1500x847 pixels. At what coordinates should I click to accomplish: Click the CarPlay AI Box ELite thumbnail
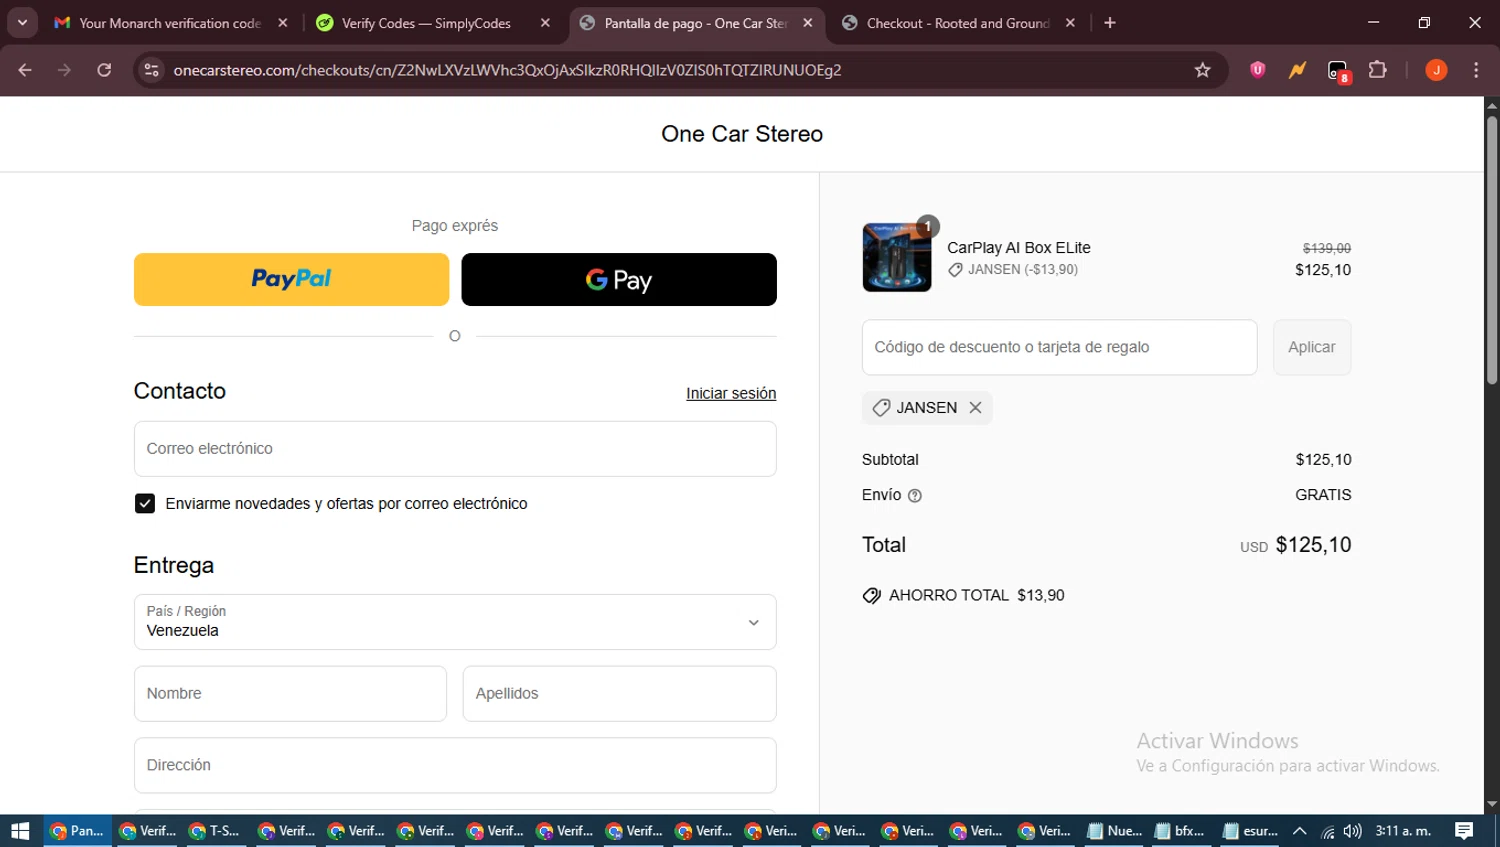[x=896, y=257]
